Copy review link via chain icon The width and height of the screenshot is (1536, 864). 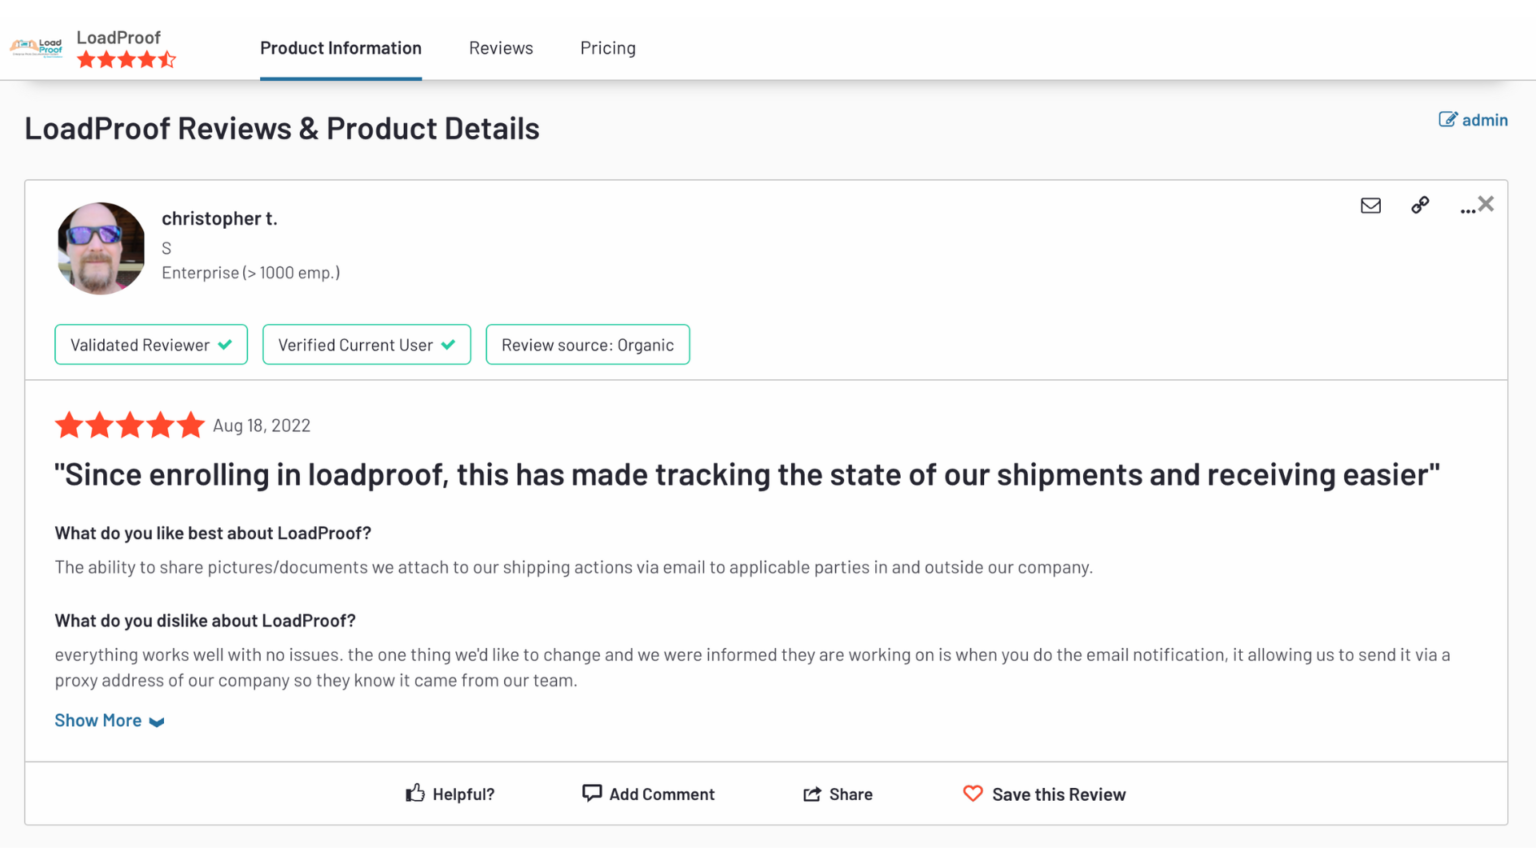click(1420, 205)
